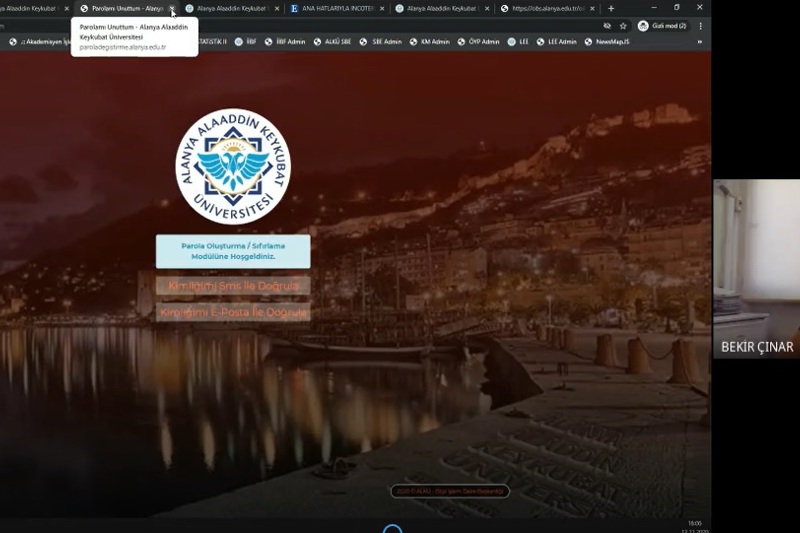800x533 pixels.
Task: Close the obs.alanya.edu.tr tab
Action: pyautogui.click(x=592, y=9)
